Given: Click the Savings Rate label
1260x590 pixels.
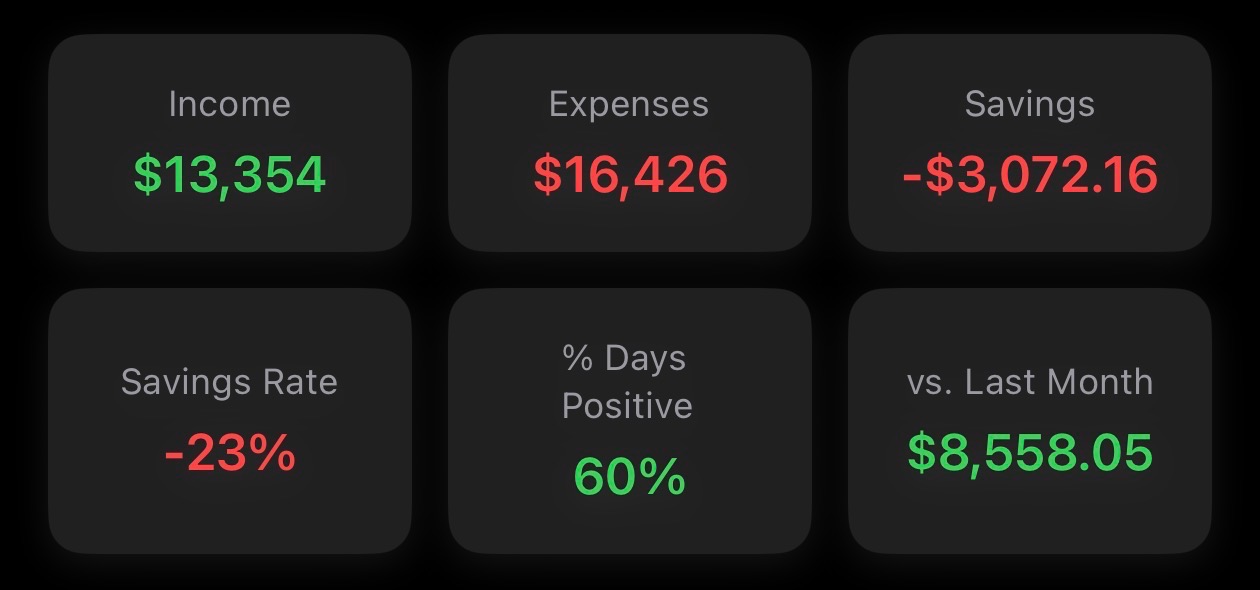Looking at the screenshot, I should click(230, 382).
